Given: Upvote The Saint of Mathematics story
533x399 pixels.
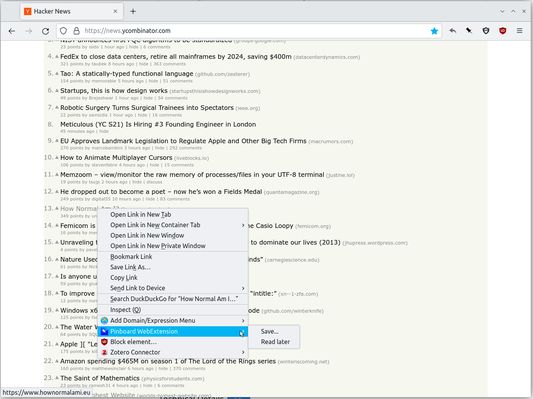Looking at the screenshot, I should [x=57, y=378].
